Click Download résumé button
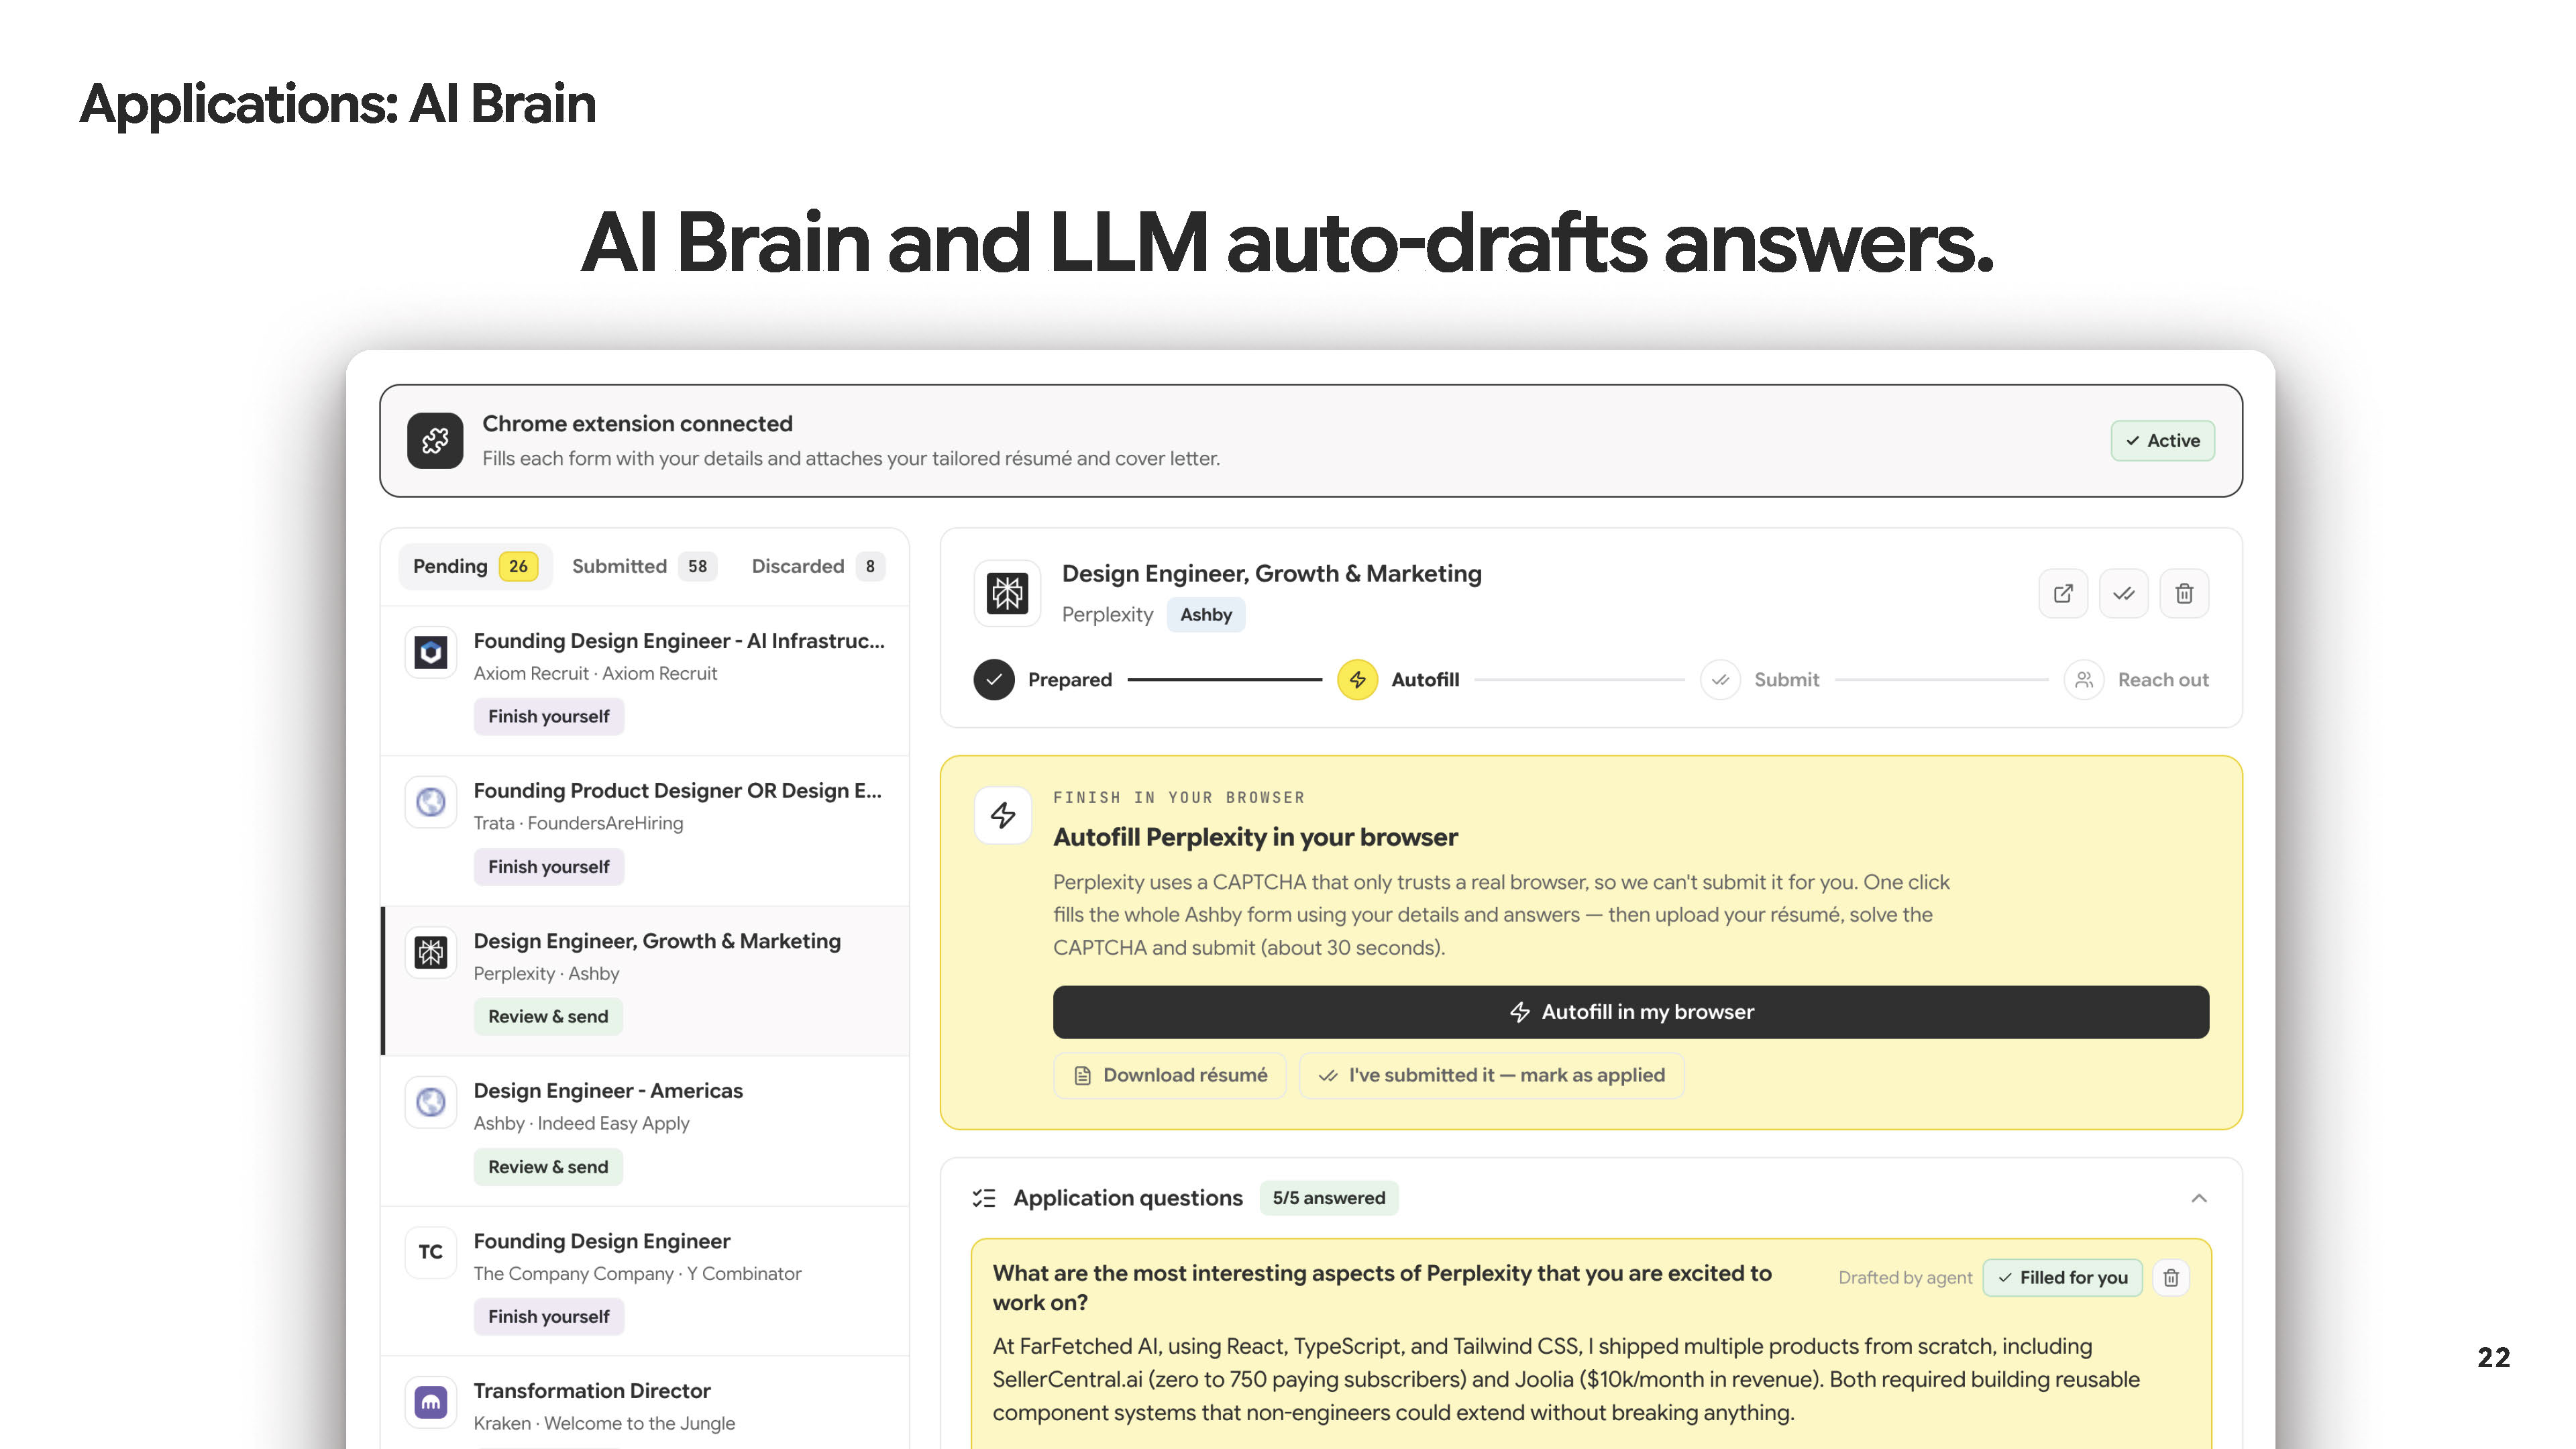 click(1170, 1075)
